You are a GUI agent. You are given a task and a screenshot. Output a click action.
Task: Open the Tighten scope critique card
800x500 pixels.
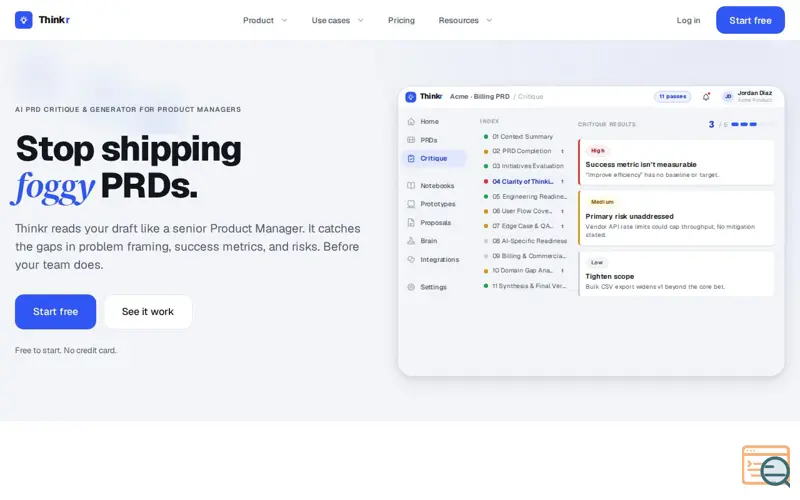pos(676,274)
